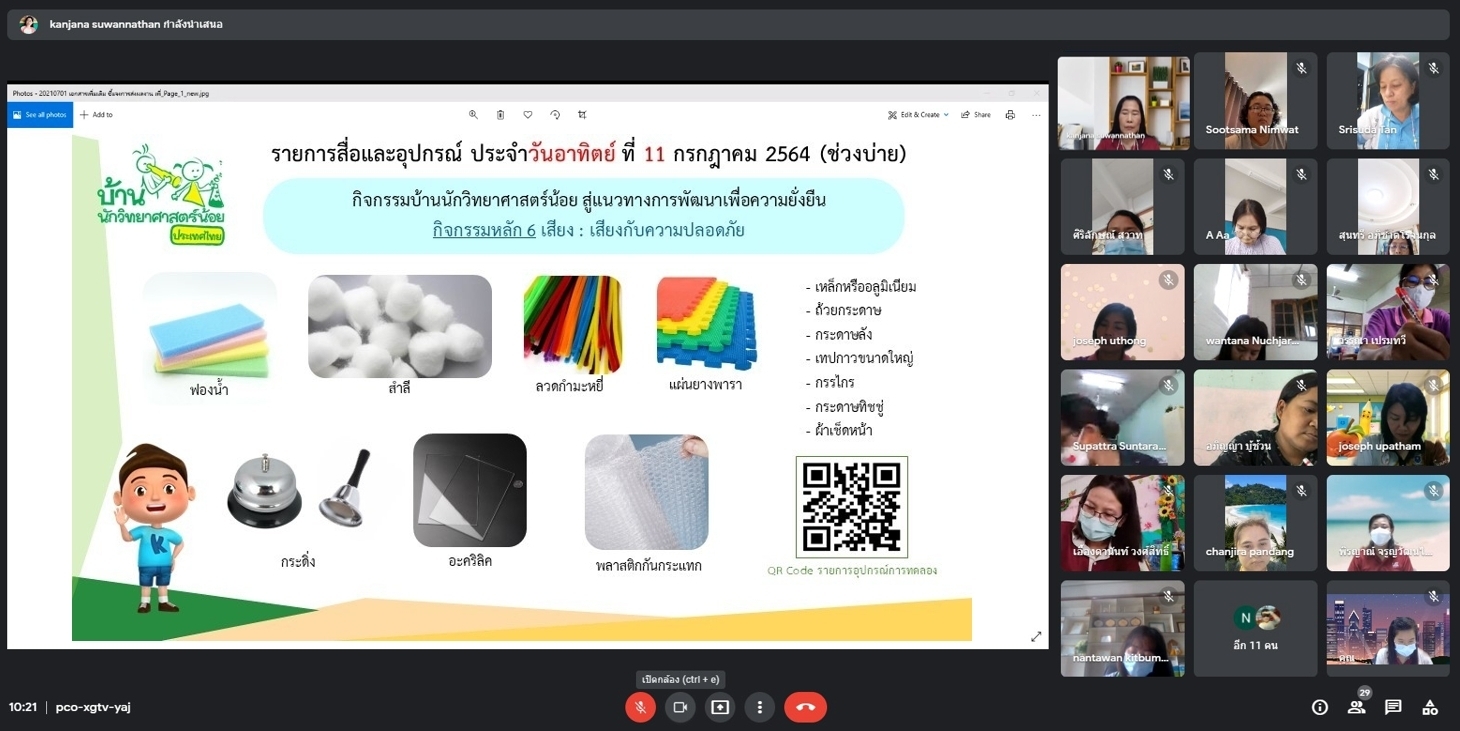This screenshot has width=1460, height=731.
Task: Click Add to in Photos toolbar
Action: click(96, 115)
